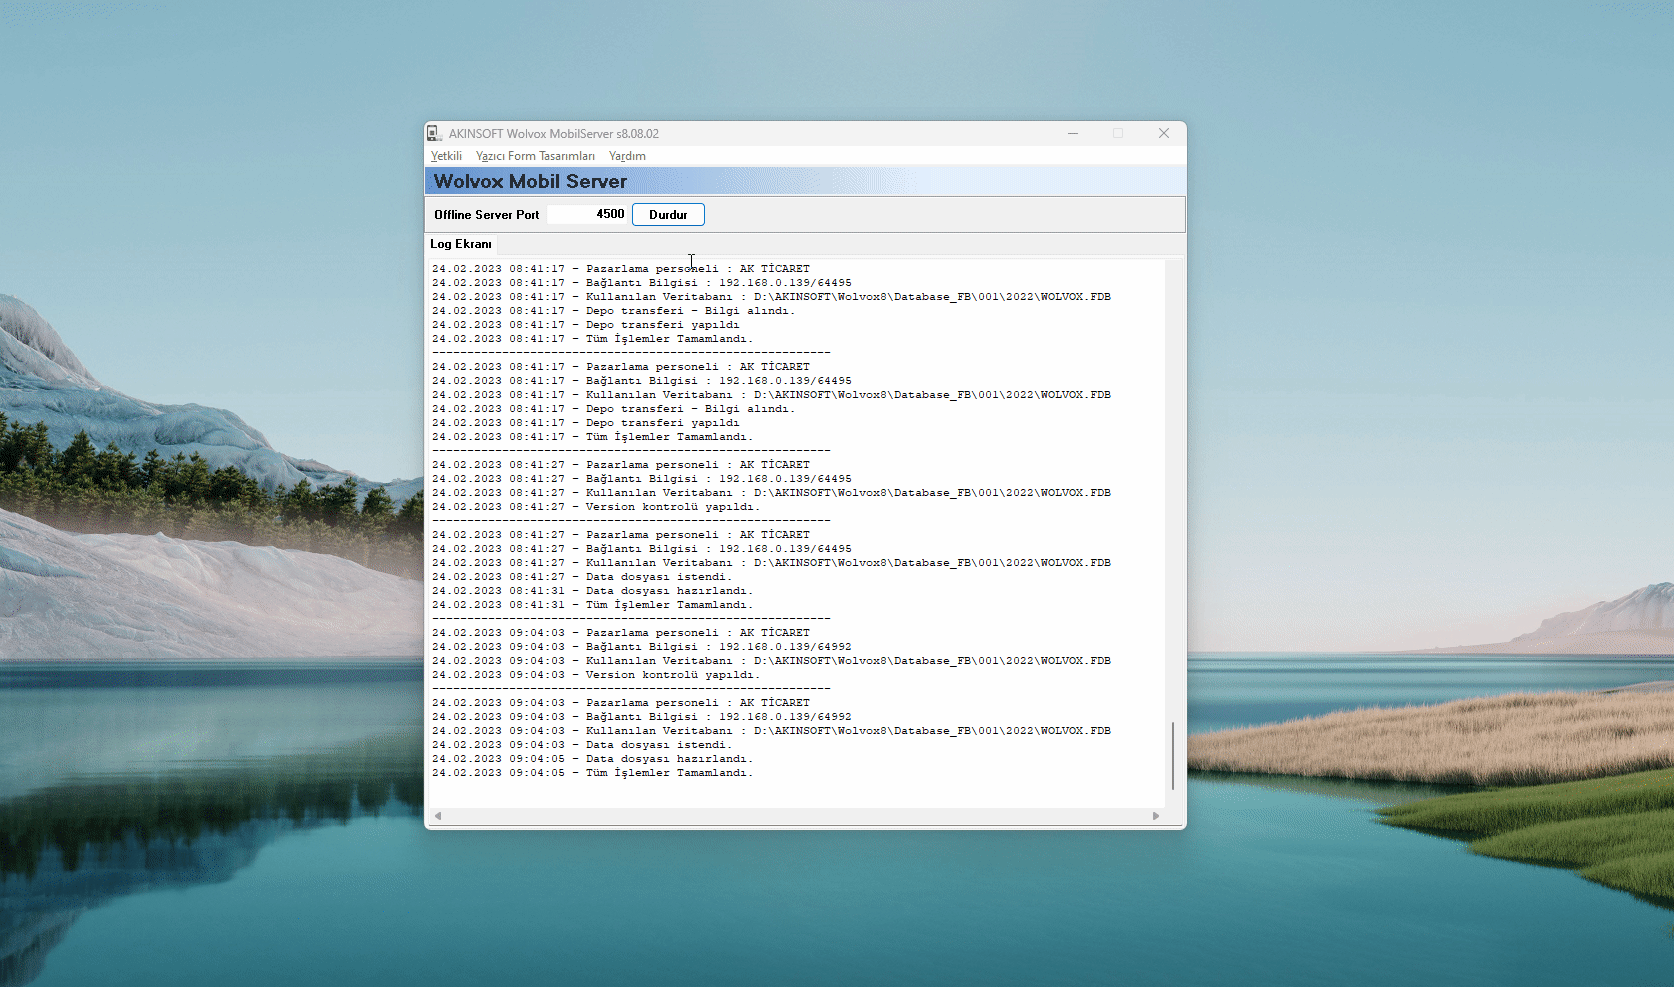Click log line 09:04:05 Data dosyası hazırlandı
The width and height of the screenshot is (1674, 987).
pyautogui.click(x=592, y=759)
